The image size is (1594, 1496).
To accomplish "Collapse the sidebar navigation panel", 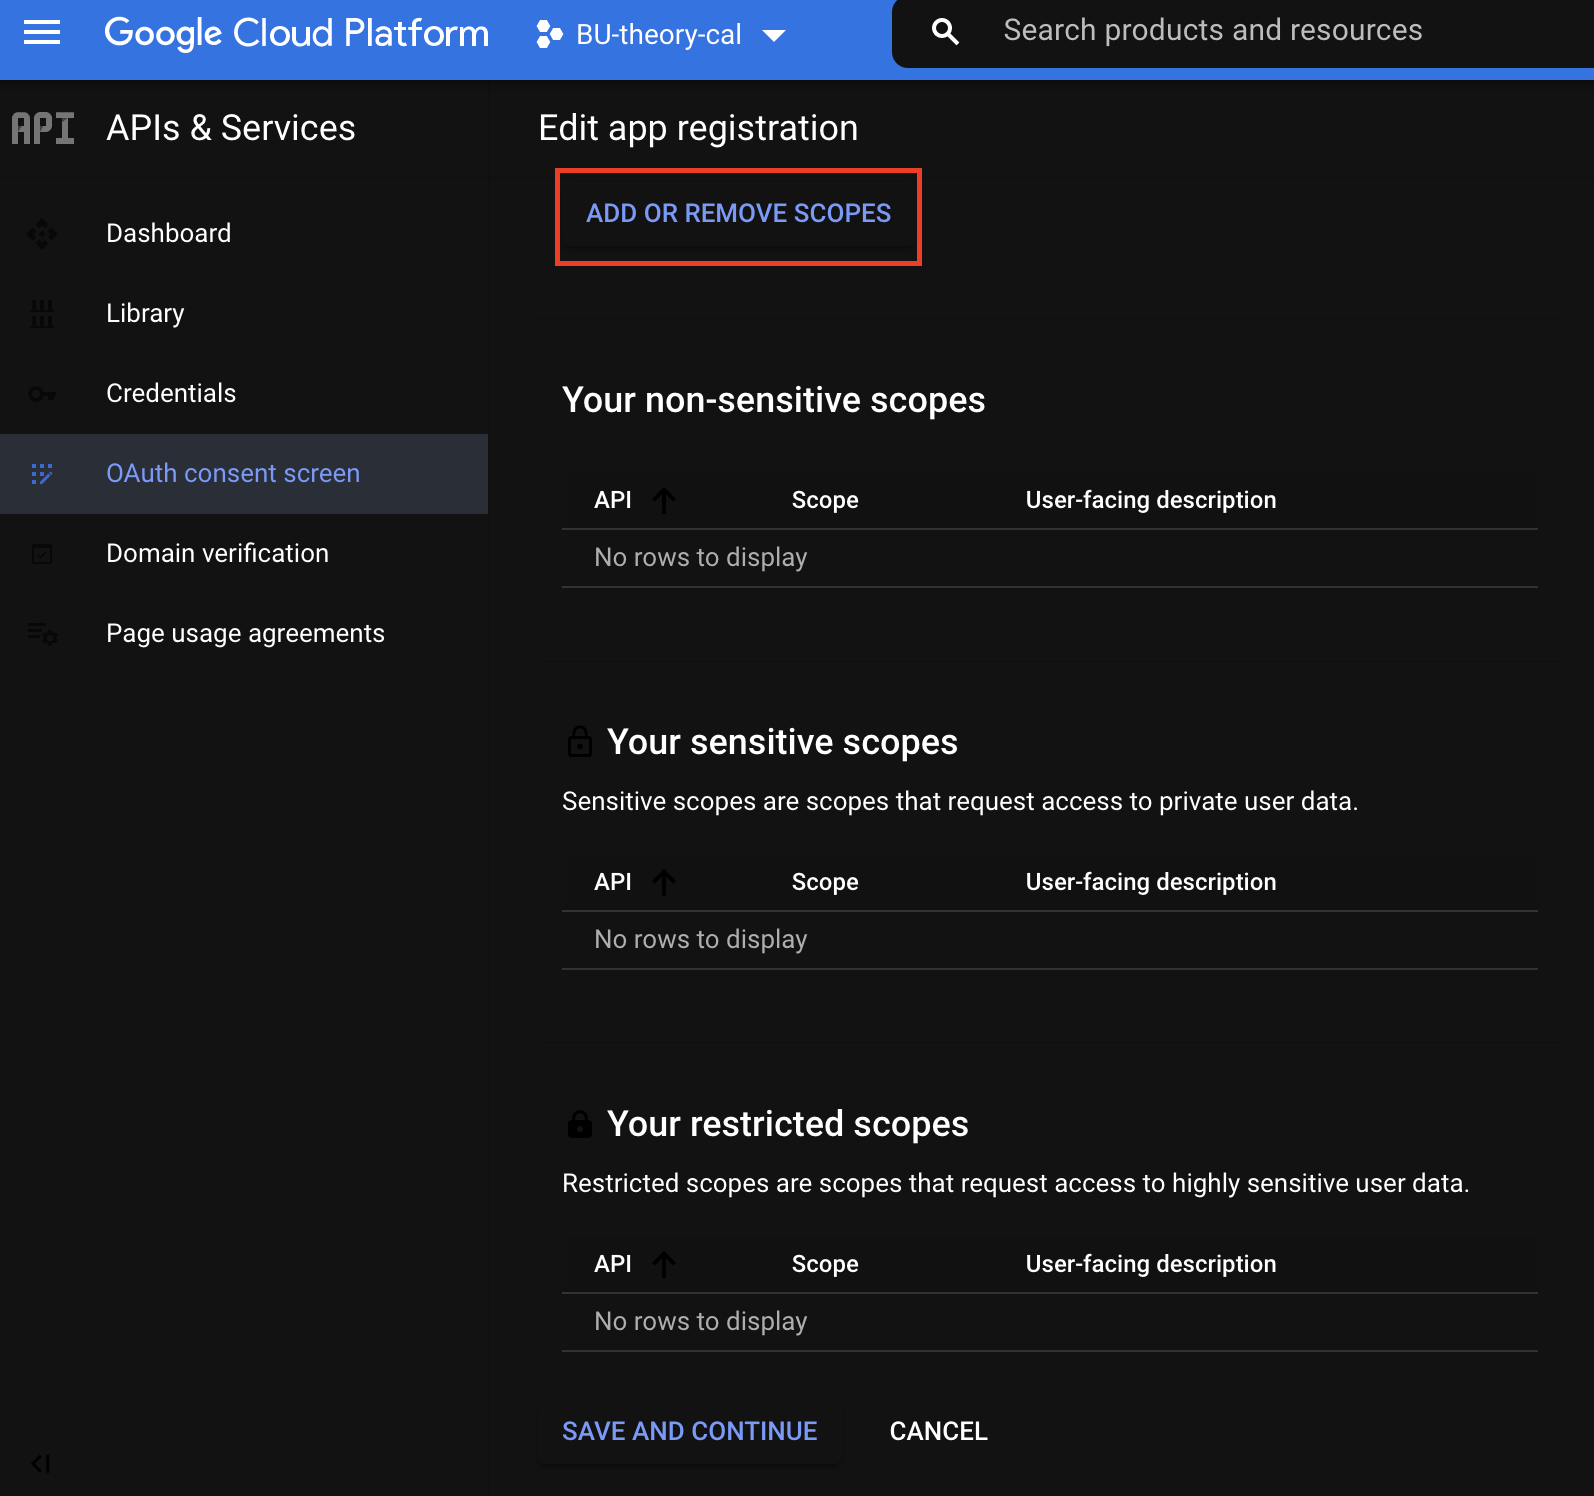I will coord(41,1464).
